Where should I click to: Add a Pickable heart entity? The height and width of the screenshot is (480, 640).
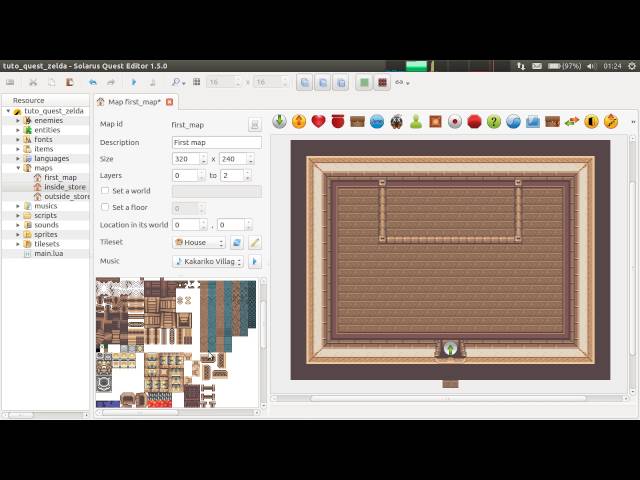click(318, 121)
